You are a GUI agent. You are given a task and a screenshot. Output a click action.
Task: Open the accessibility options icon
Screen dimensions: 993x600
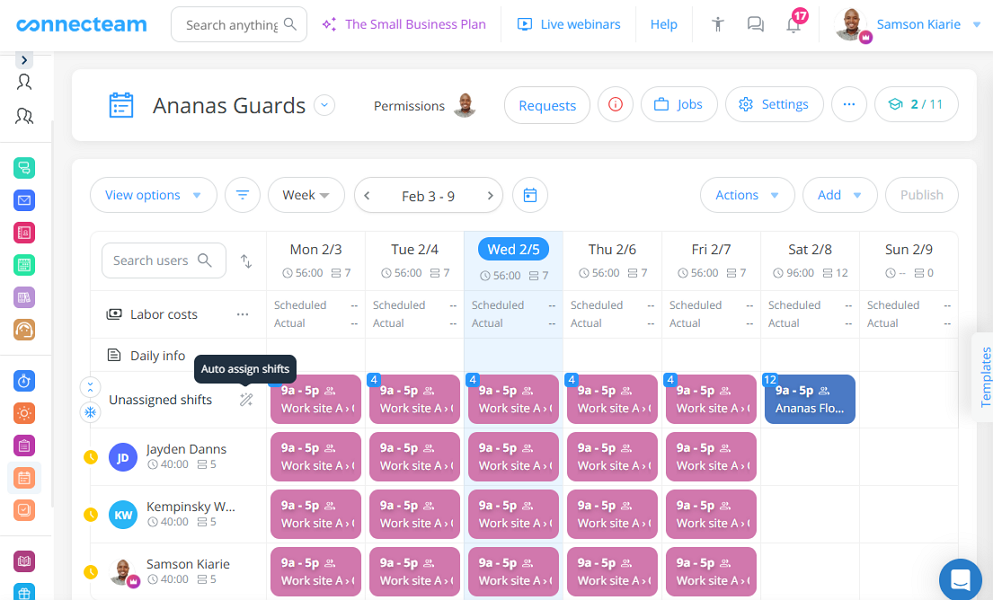coord(717,24)
